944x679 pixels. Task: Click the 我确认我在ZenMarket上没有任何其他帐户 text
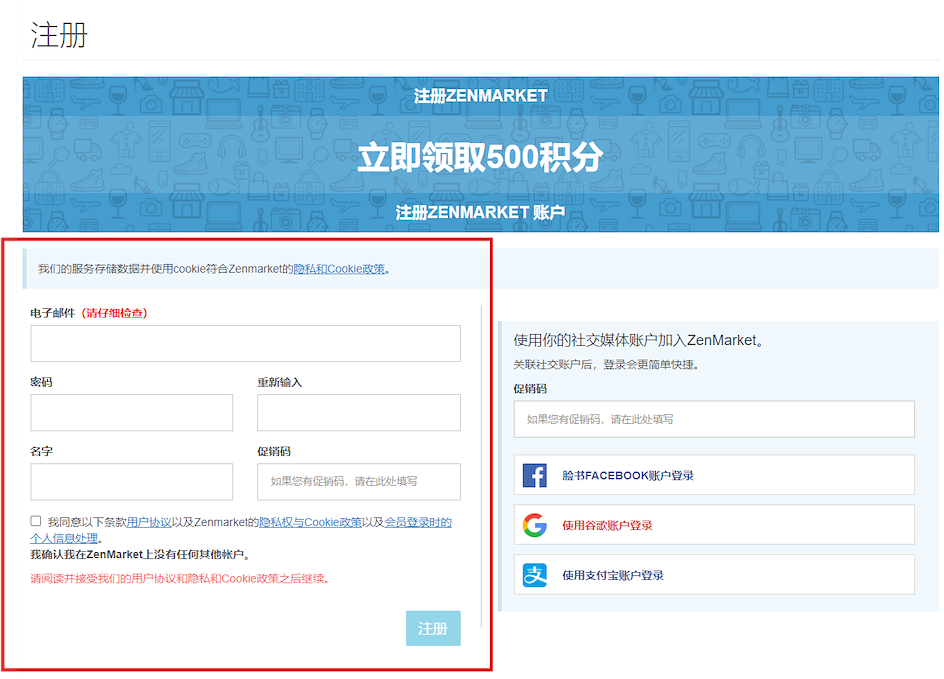140,554
